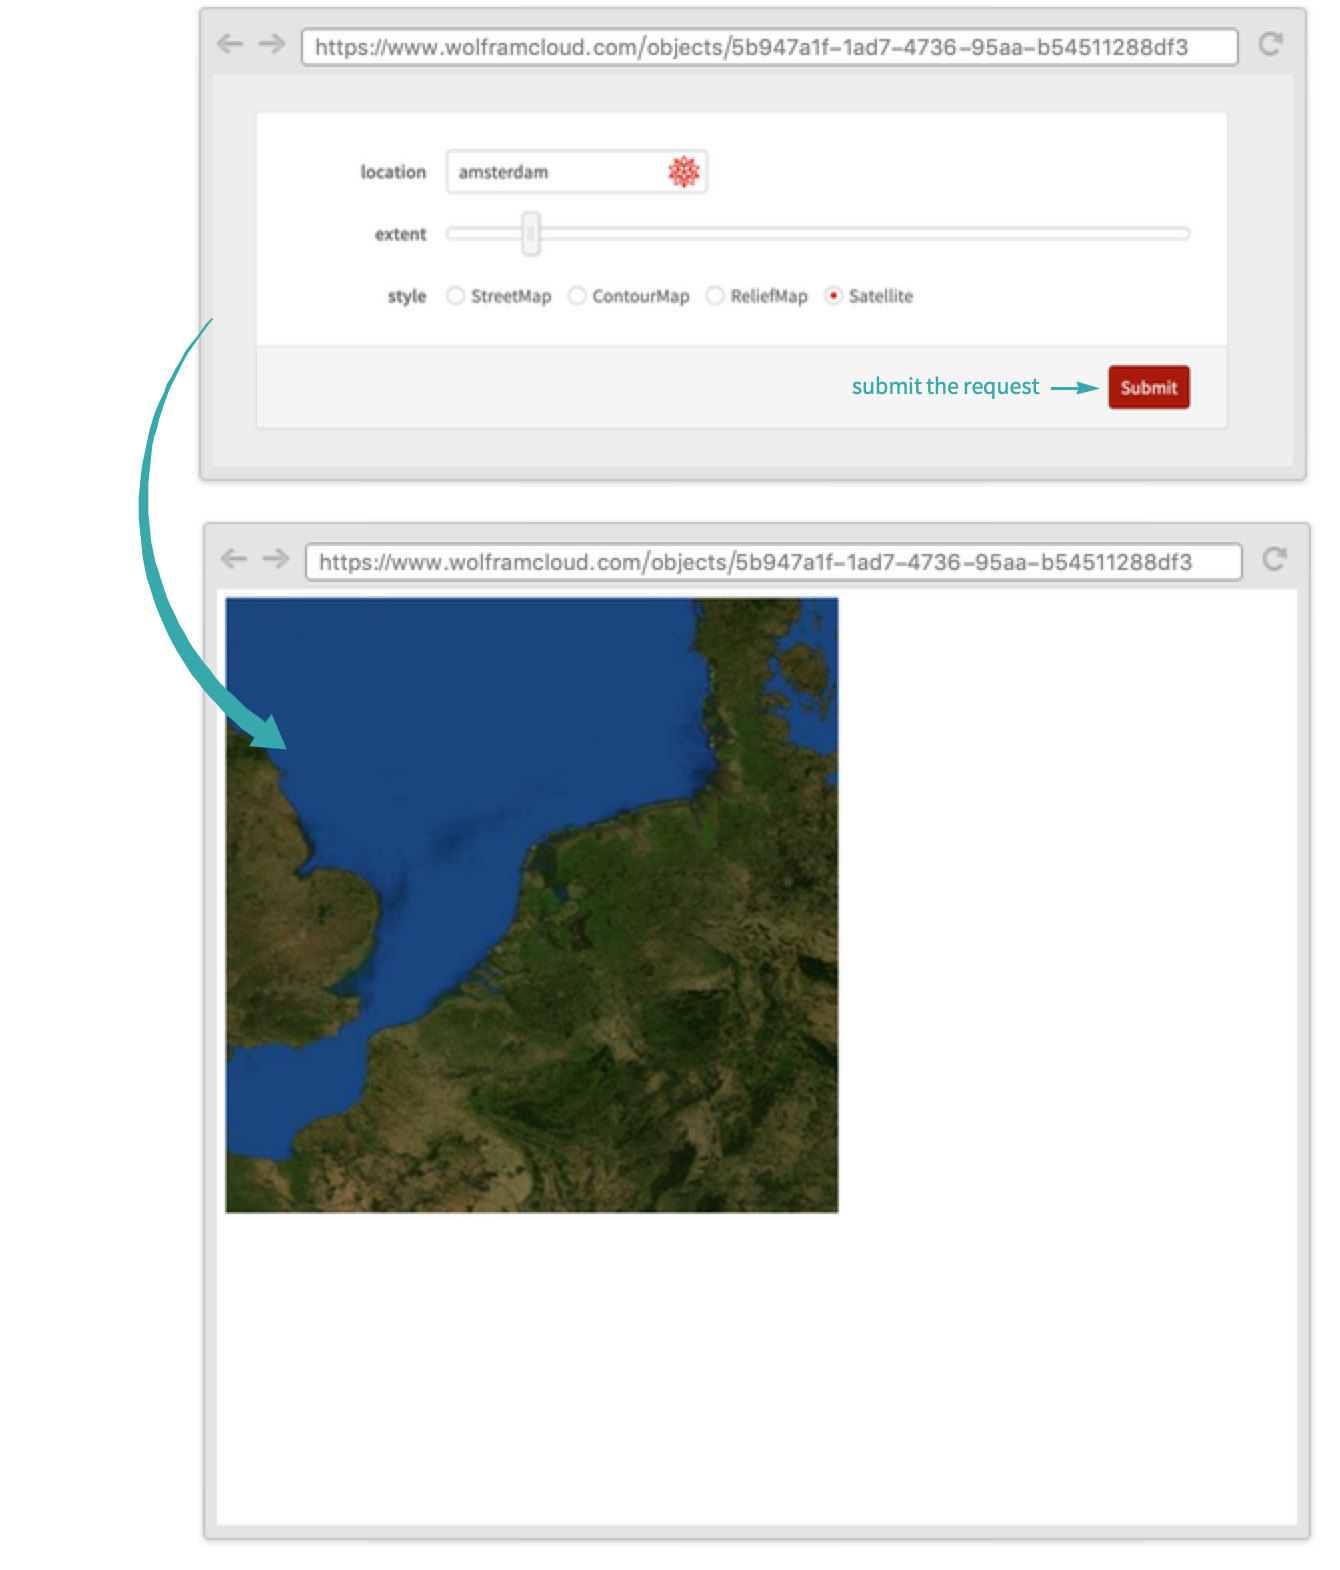Select the Satellite style radio button
1340x1570 pixels.
[x=833, y=296]
